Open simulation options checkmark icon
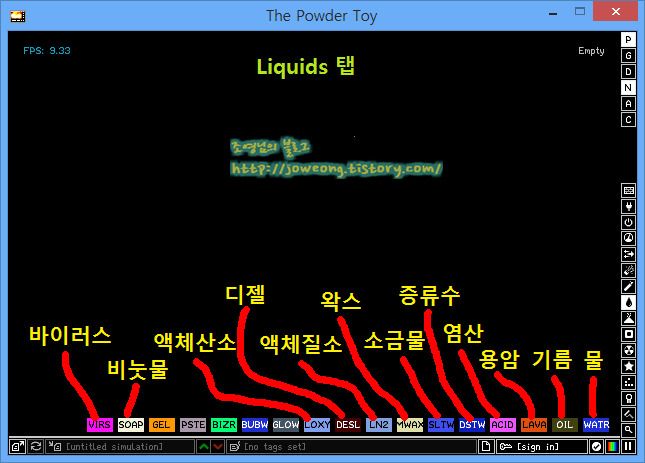Viewport: 645px width, 463px height. click(596, 446)
